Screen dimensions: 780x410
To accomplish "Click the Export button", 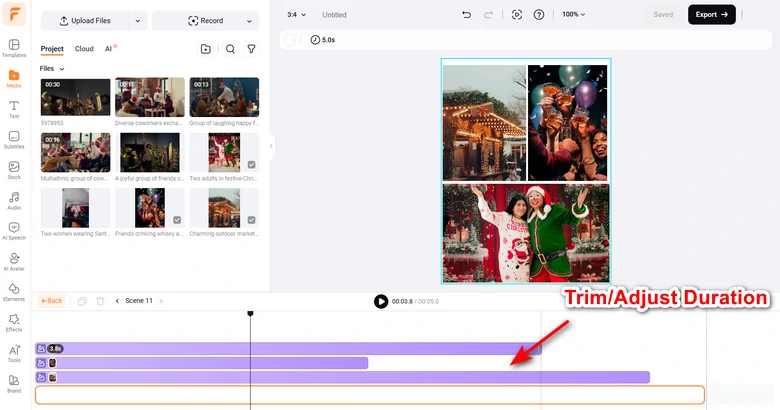I will tap(712, 14).
